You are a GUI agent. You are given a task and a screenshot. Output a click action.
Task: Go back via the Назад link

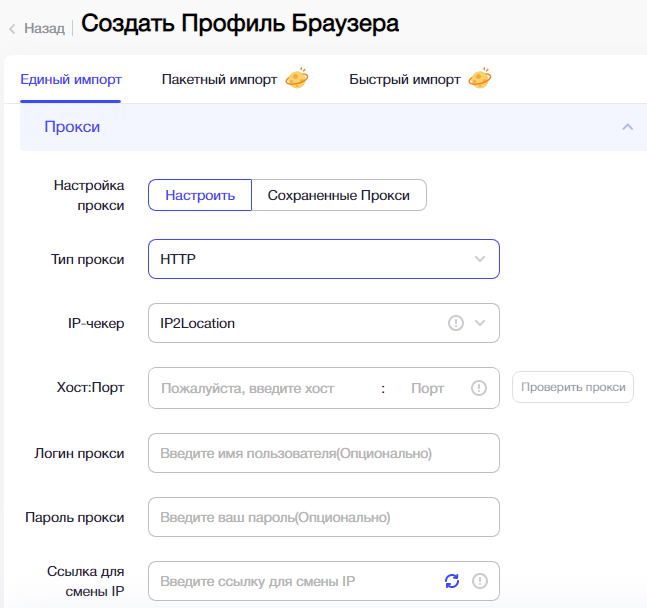click(x=44, y=28)
